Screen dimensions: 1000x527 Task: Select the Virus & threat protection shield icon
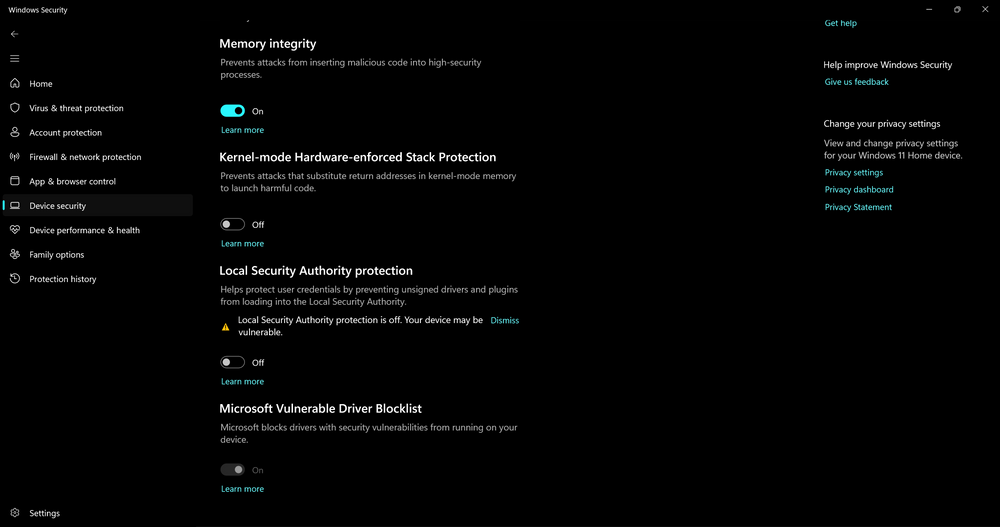pos(15,108)
